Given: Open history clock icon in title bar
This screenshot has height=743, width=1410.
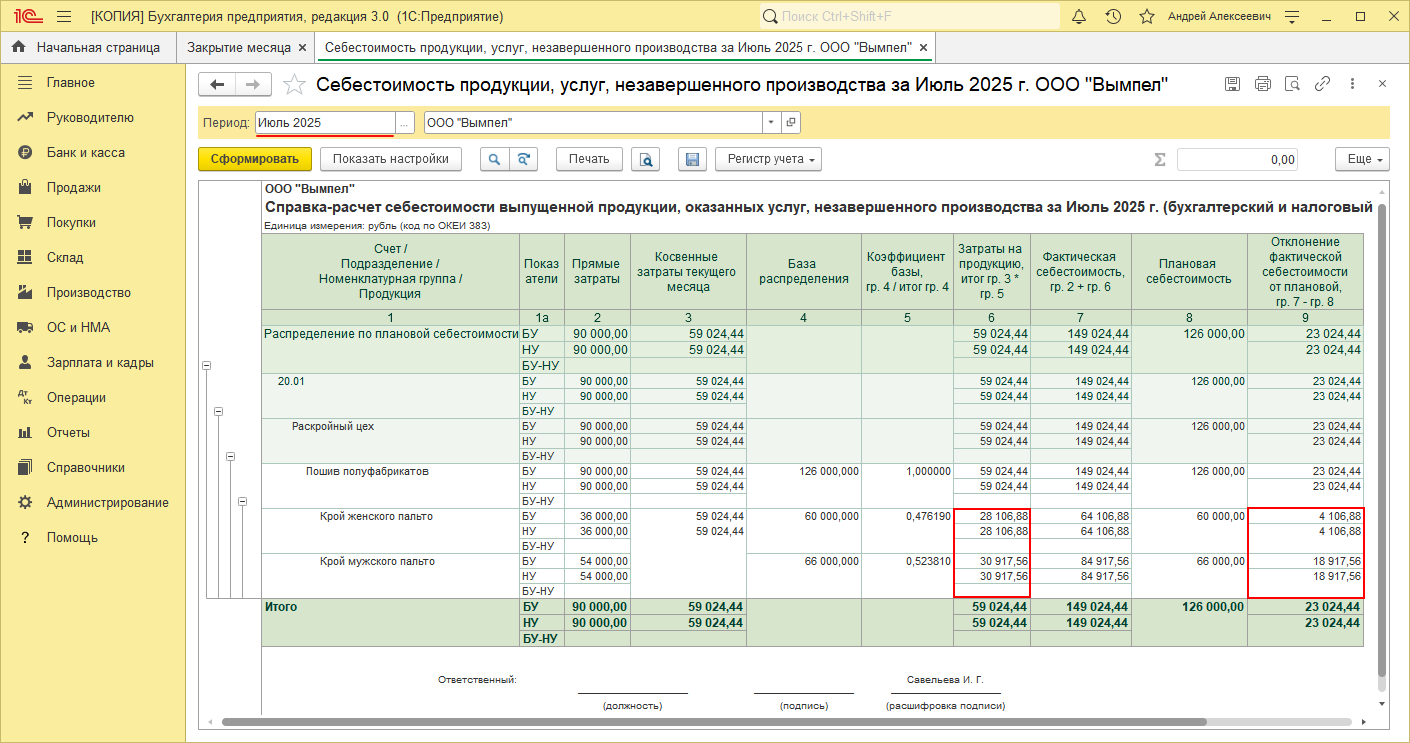Looking at the screenshot, I should pos(1113,17).
